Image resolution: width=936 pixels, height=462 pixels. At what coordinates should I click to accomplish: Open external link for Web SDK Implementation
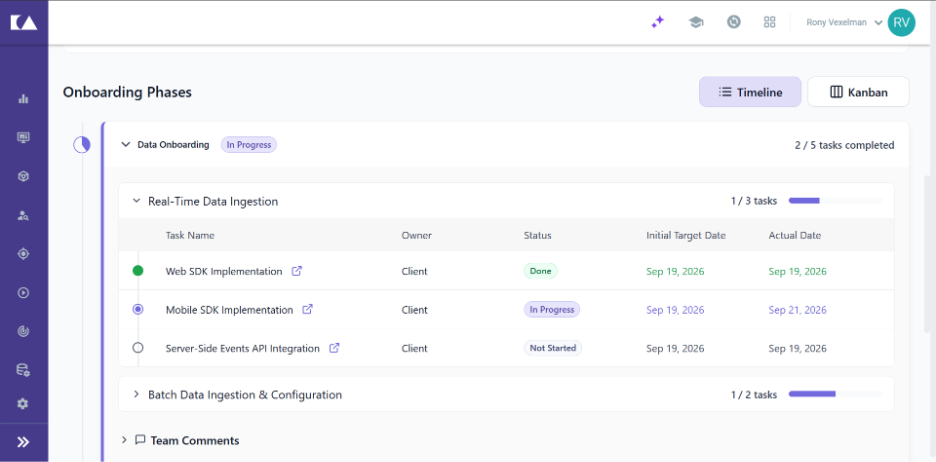[x=297, y=271]
